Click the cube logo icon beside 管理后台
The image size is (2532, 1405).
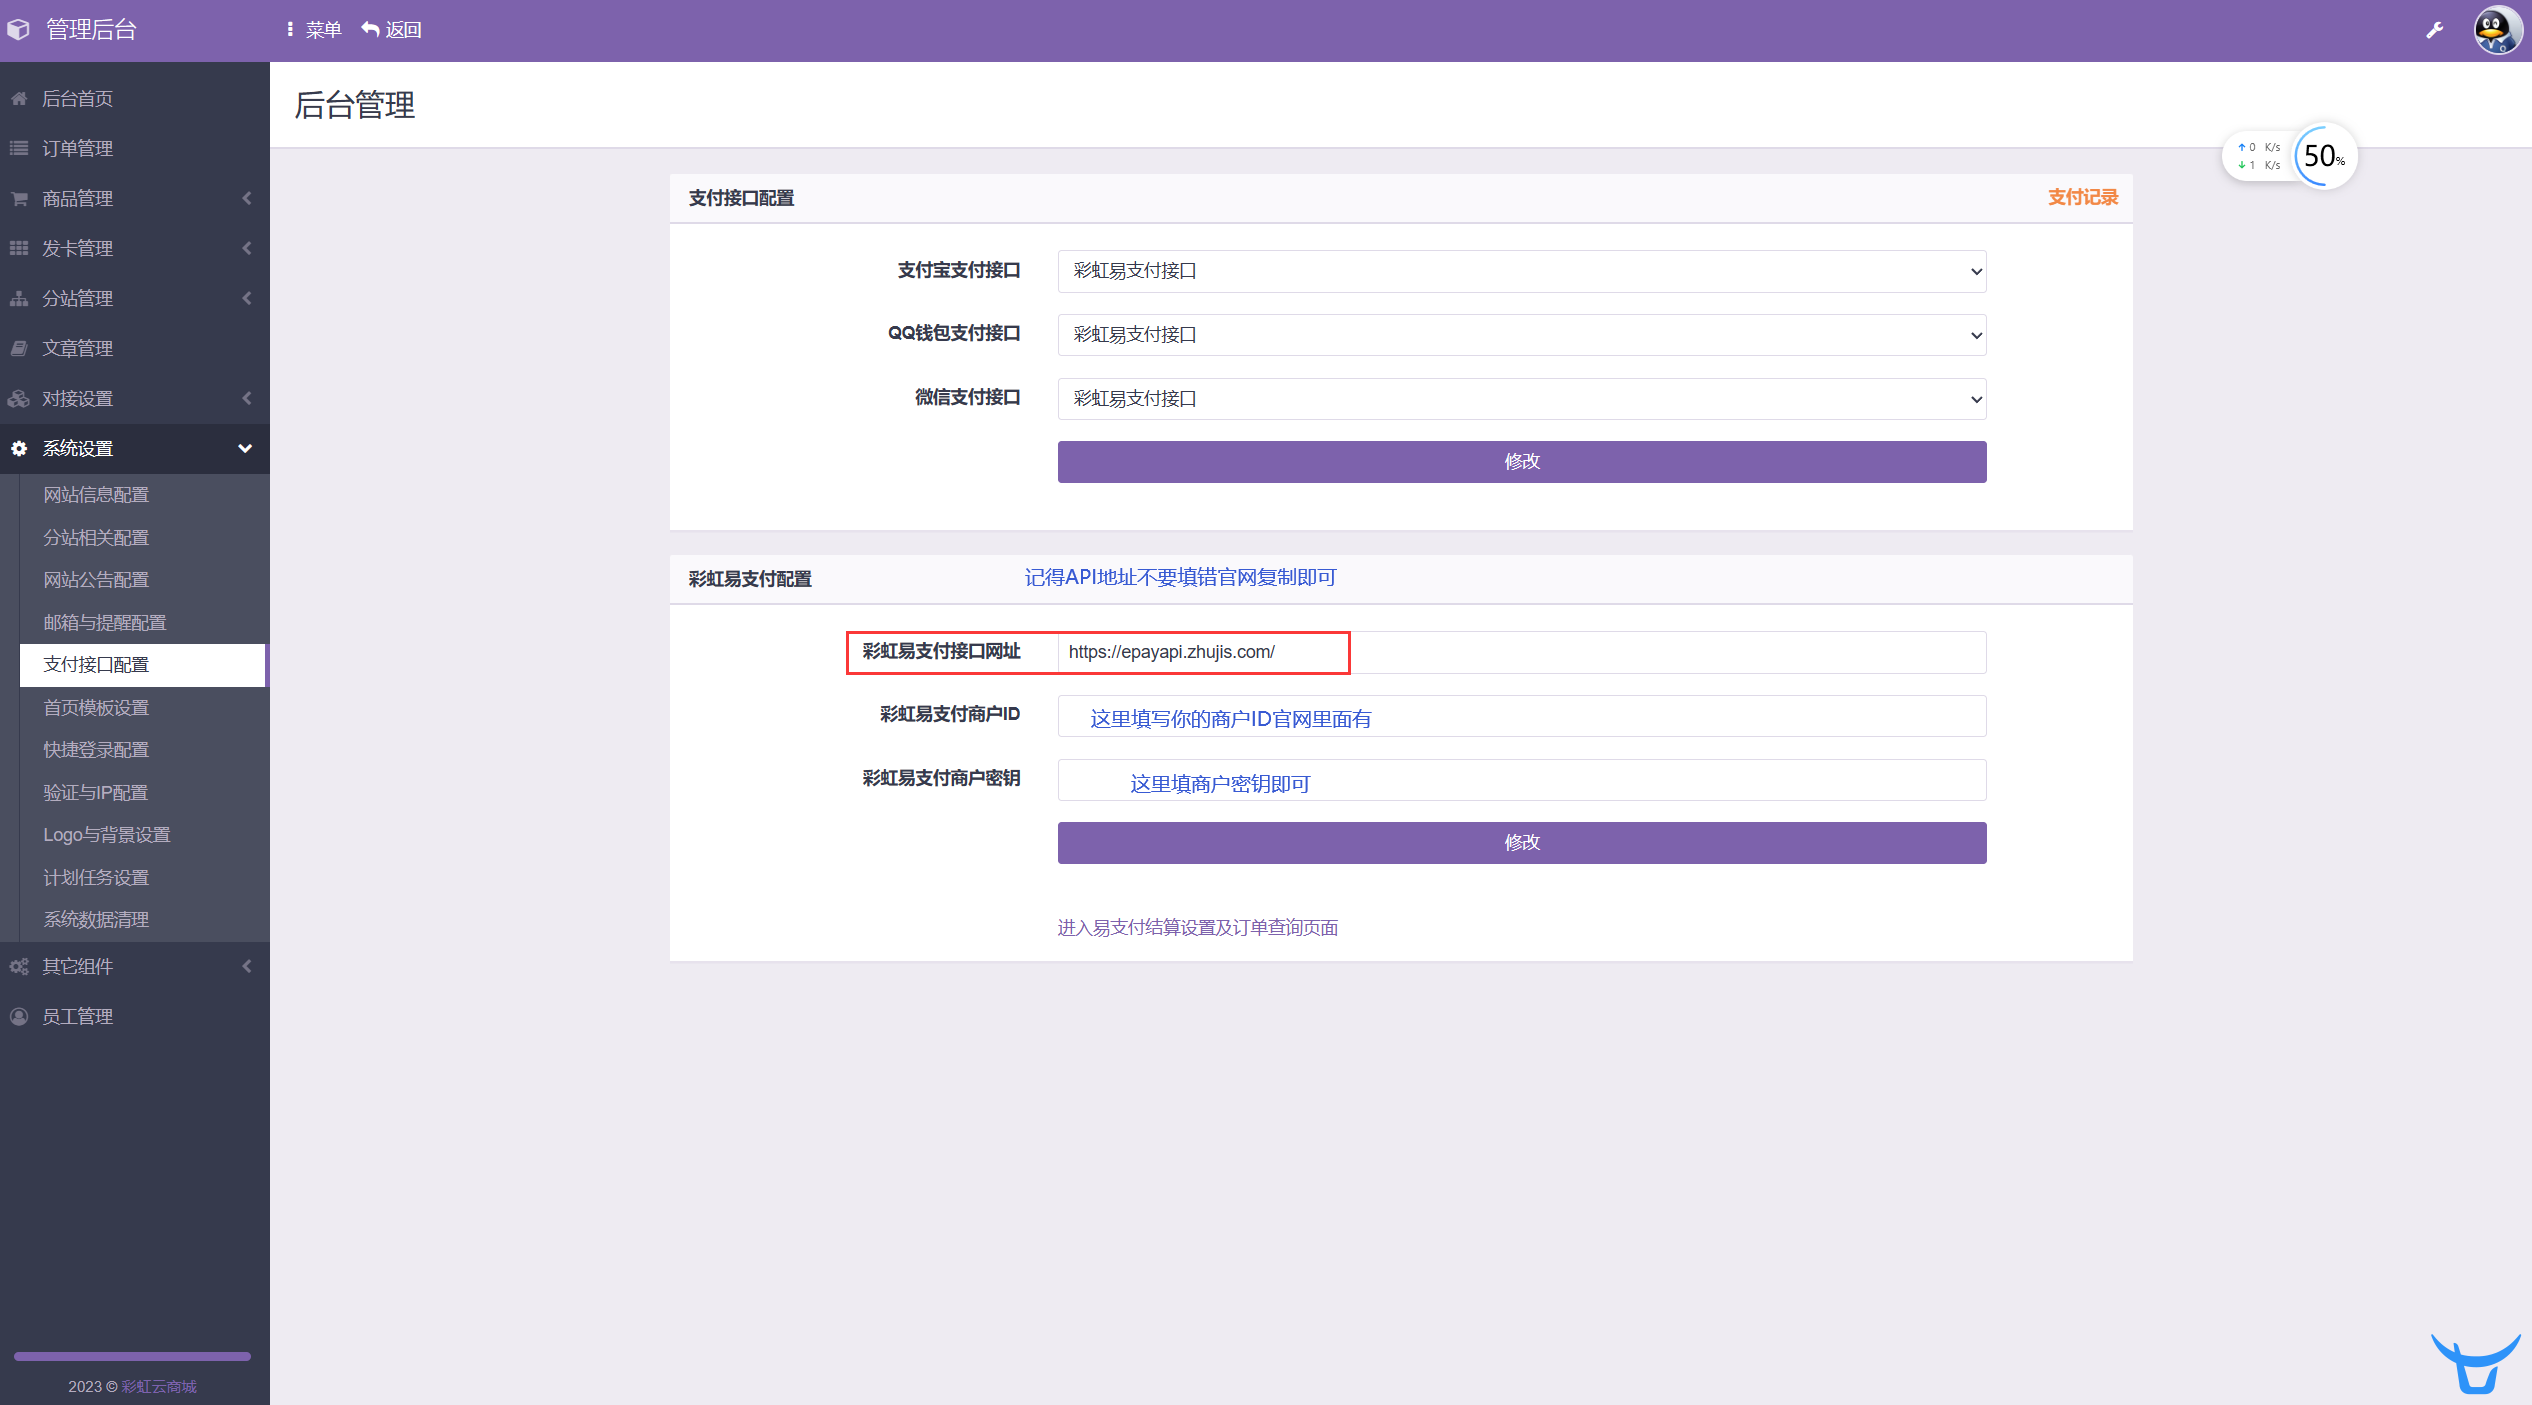pyautogui.click(x=18, y=30)
